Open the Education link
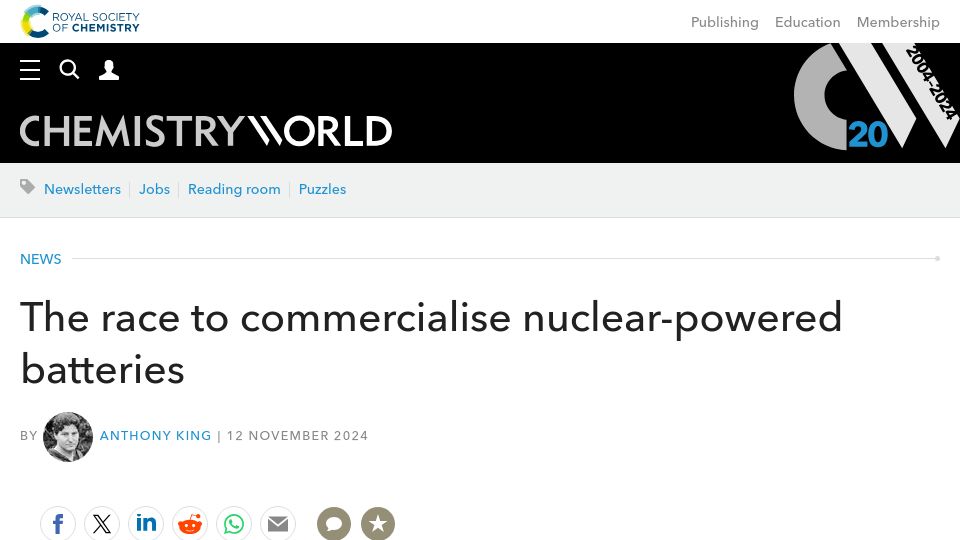Screen dimensions: 960x540 pyautogui.click(x=808, y=22)
